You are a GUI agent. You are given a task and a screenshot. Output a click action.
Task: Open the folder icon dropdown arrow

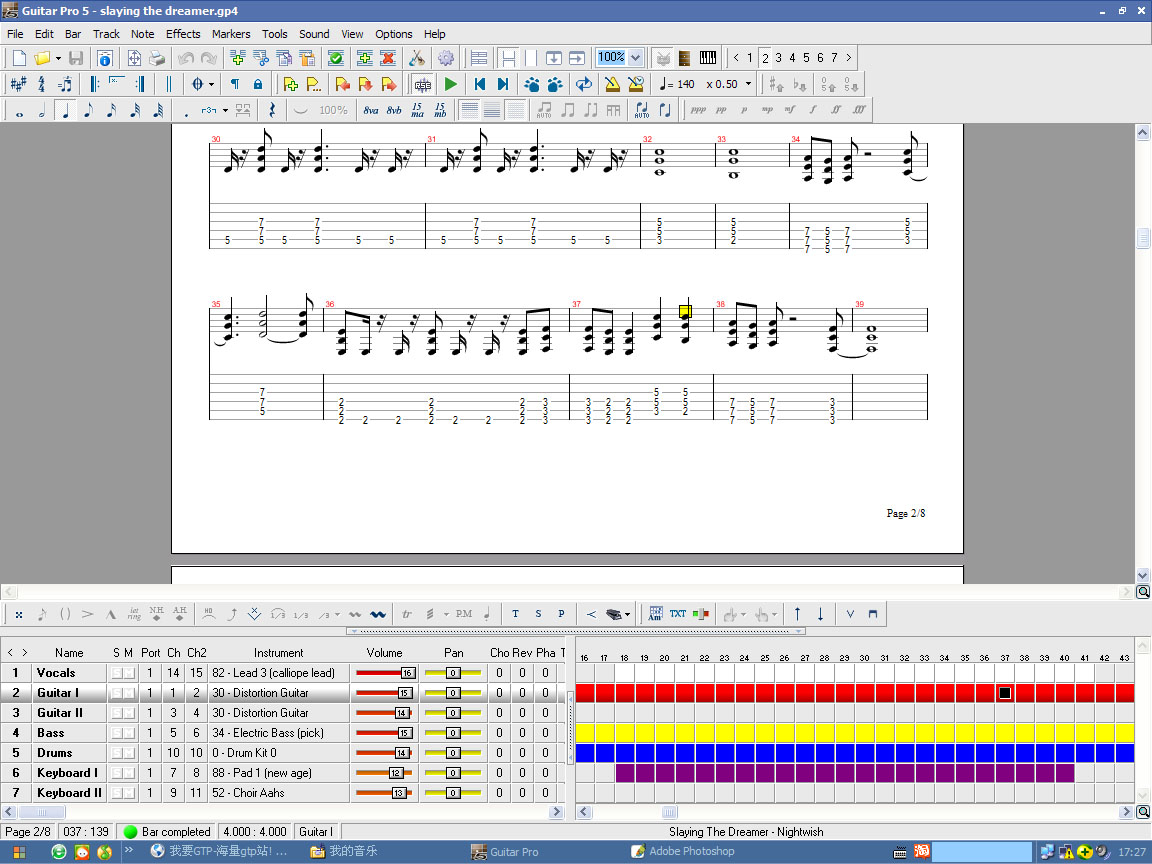point(58,58)
